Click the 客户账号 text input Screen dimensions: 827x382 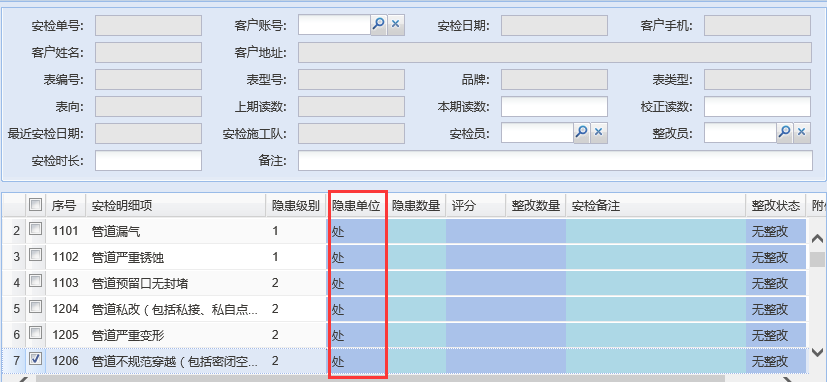click(x=334, y=25)
